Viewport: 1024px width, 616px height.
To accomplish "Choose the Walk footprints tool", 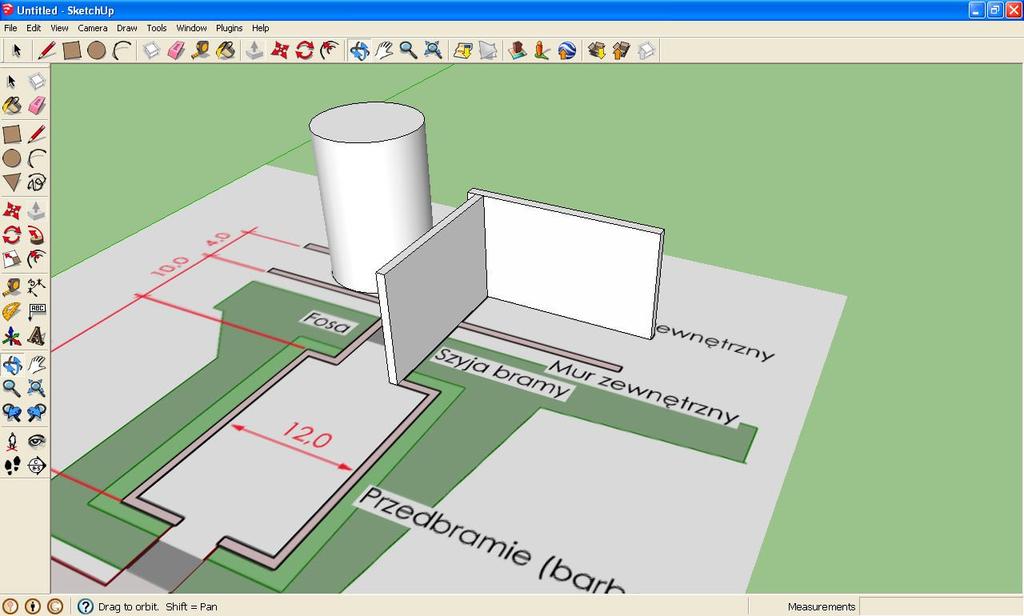I will tap(12, 466).
